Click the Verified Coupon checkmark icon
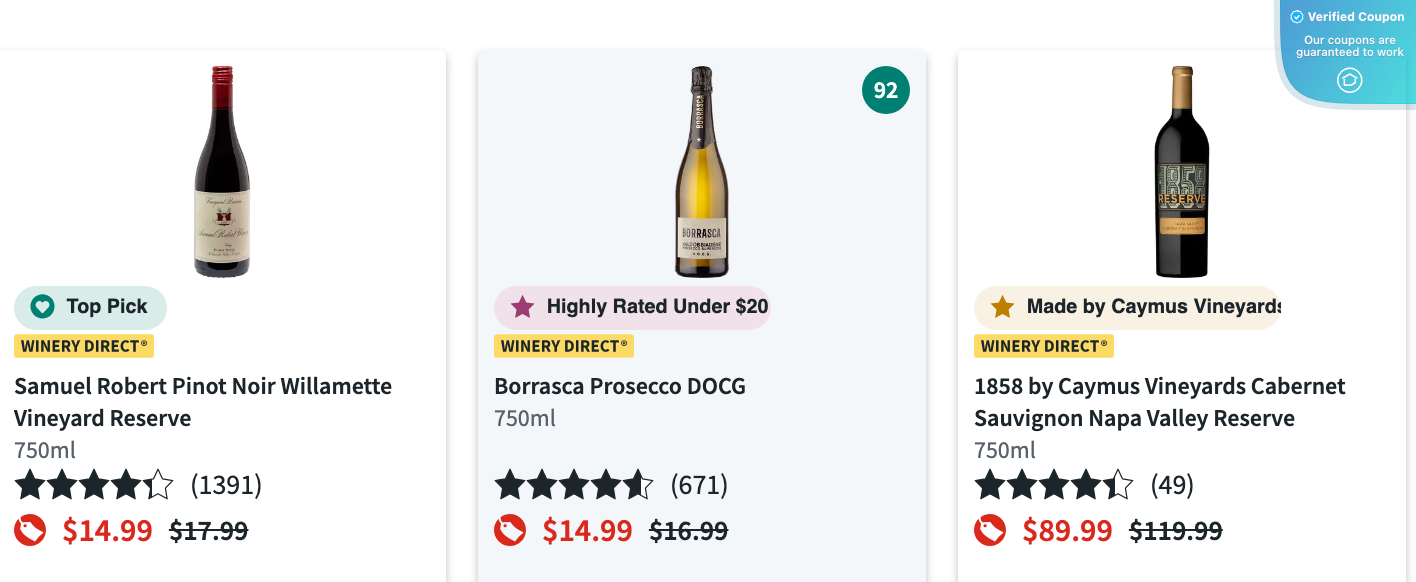 (1297, 17)
